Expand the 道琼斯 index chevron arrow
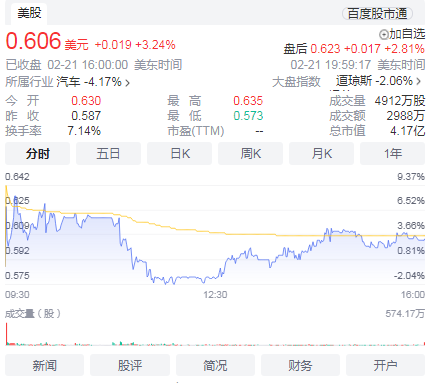This screenshot has height=383, width=447. pyautogui.click(x=419, y=81)
